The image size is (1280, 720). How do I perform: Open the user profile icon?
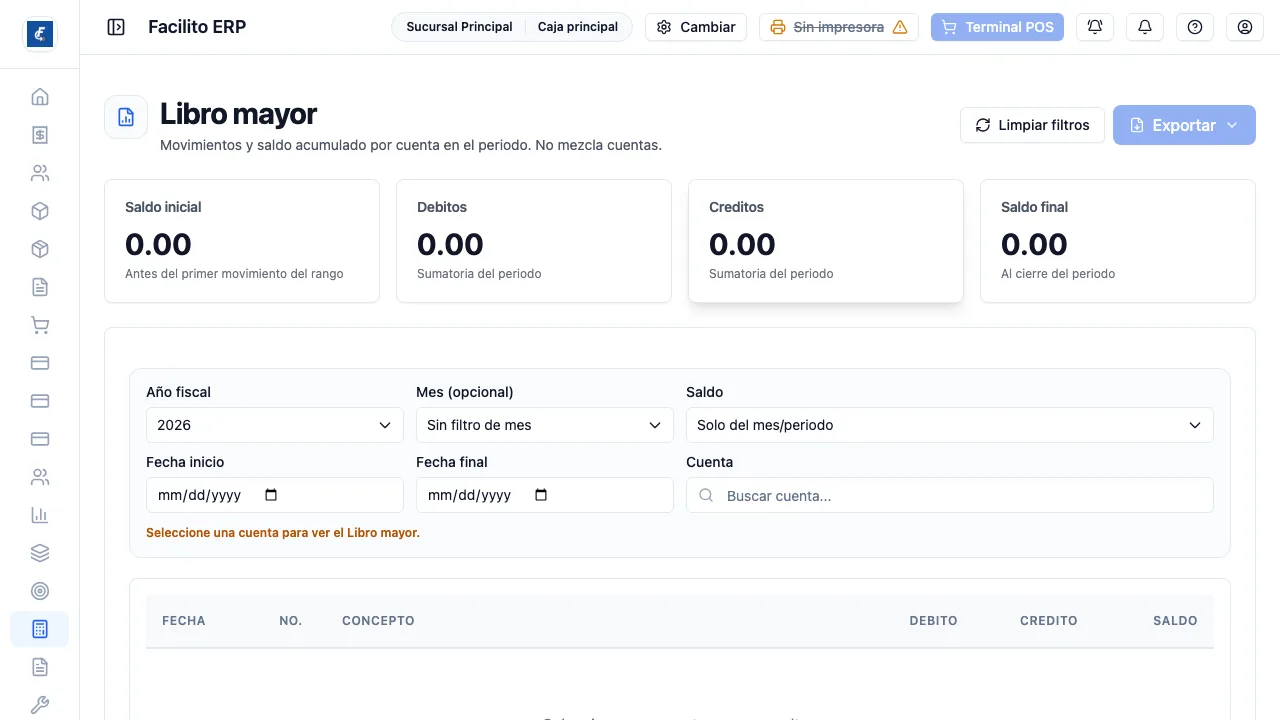click(x=1245, y=27)
